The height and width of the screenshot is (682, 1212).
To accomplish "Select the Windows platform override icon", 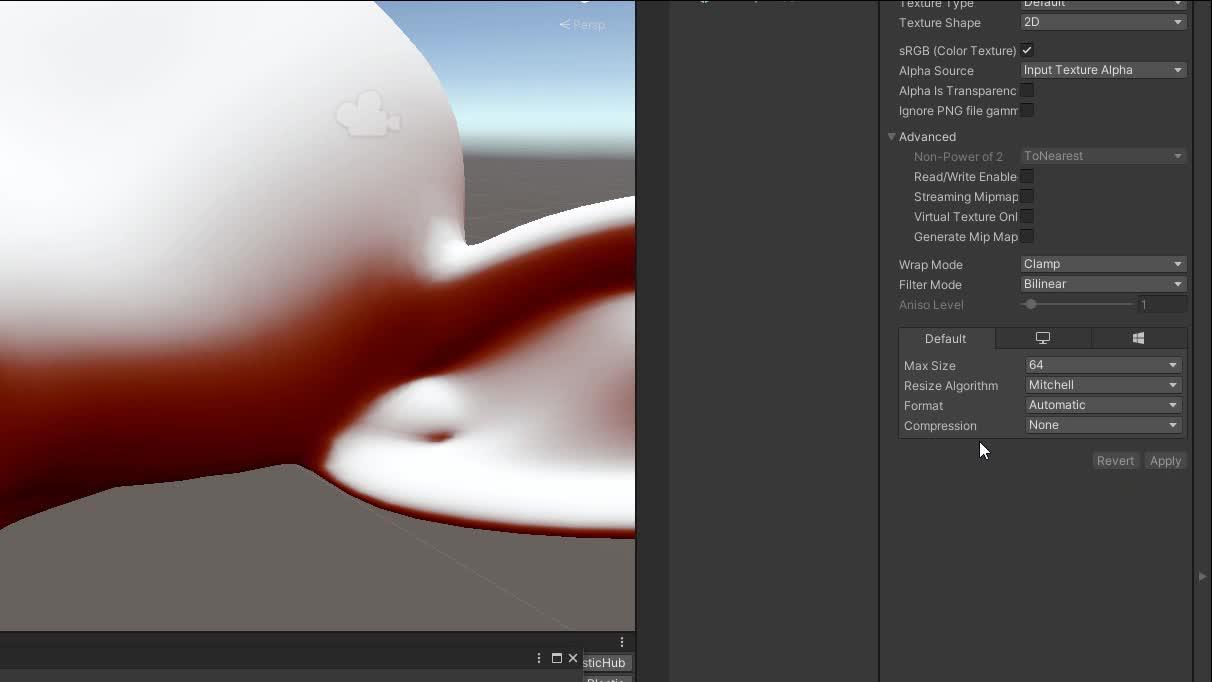I will click(1139, 338).
